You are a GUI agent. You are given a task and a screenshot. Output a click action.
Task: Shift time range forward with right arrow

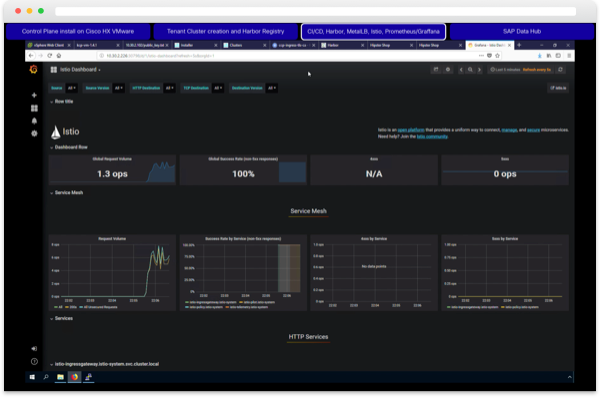tap(479, 70)
